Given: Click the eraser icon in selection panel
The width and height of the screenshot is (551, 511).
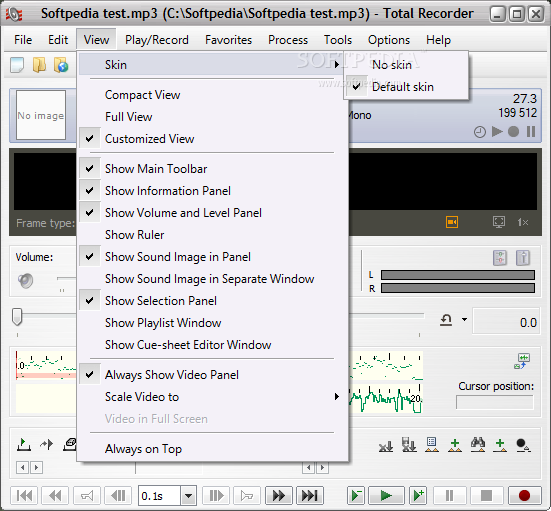Looking at the screenshot, I should point(70,445).
